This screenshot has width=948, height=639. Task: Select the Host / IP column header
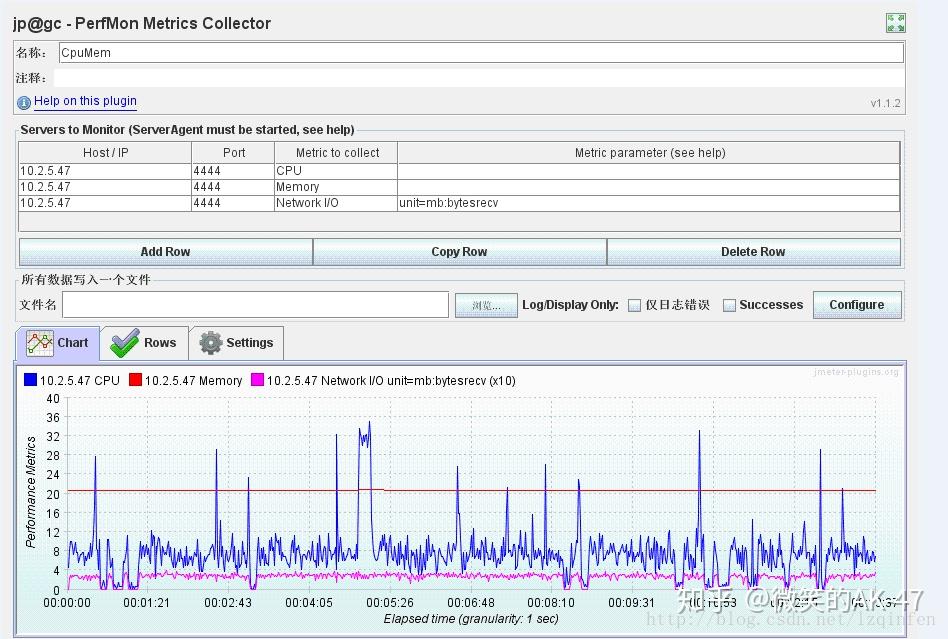[105, 152]
